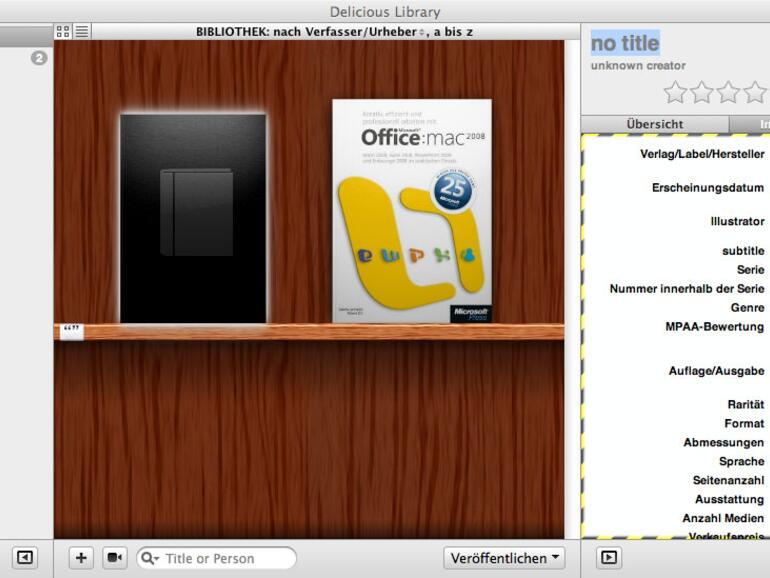Collapse the left sidebar with the arrow button
This screenshot has height=578, width=770.
[25, 558]
